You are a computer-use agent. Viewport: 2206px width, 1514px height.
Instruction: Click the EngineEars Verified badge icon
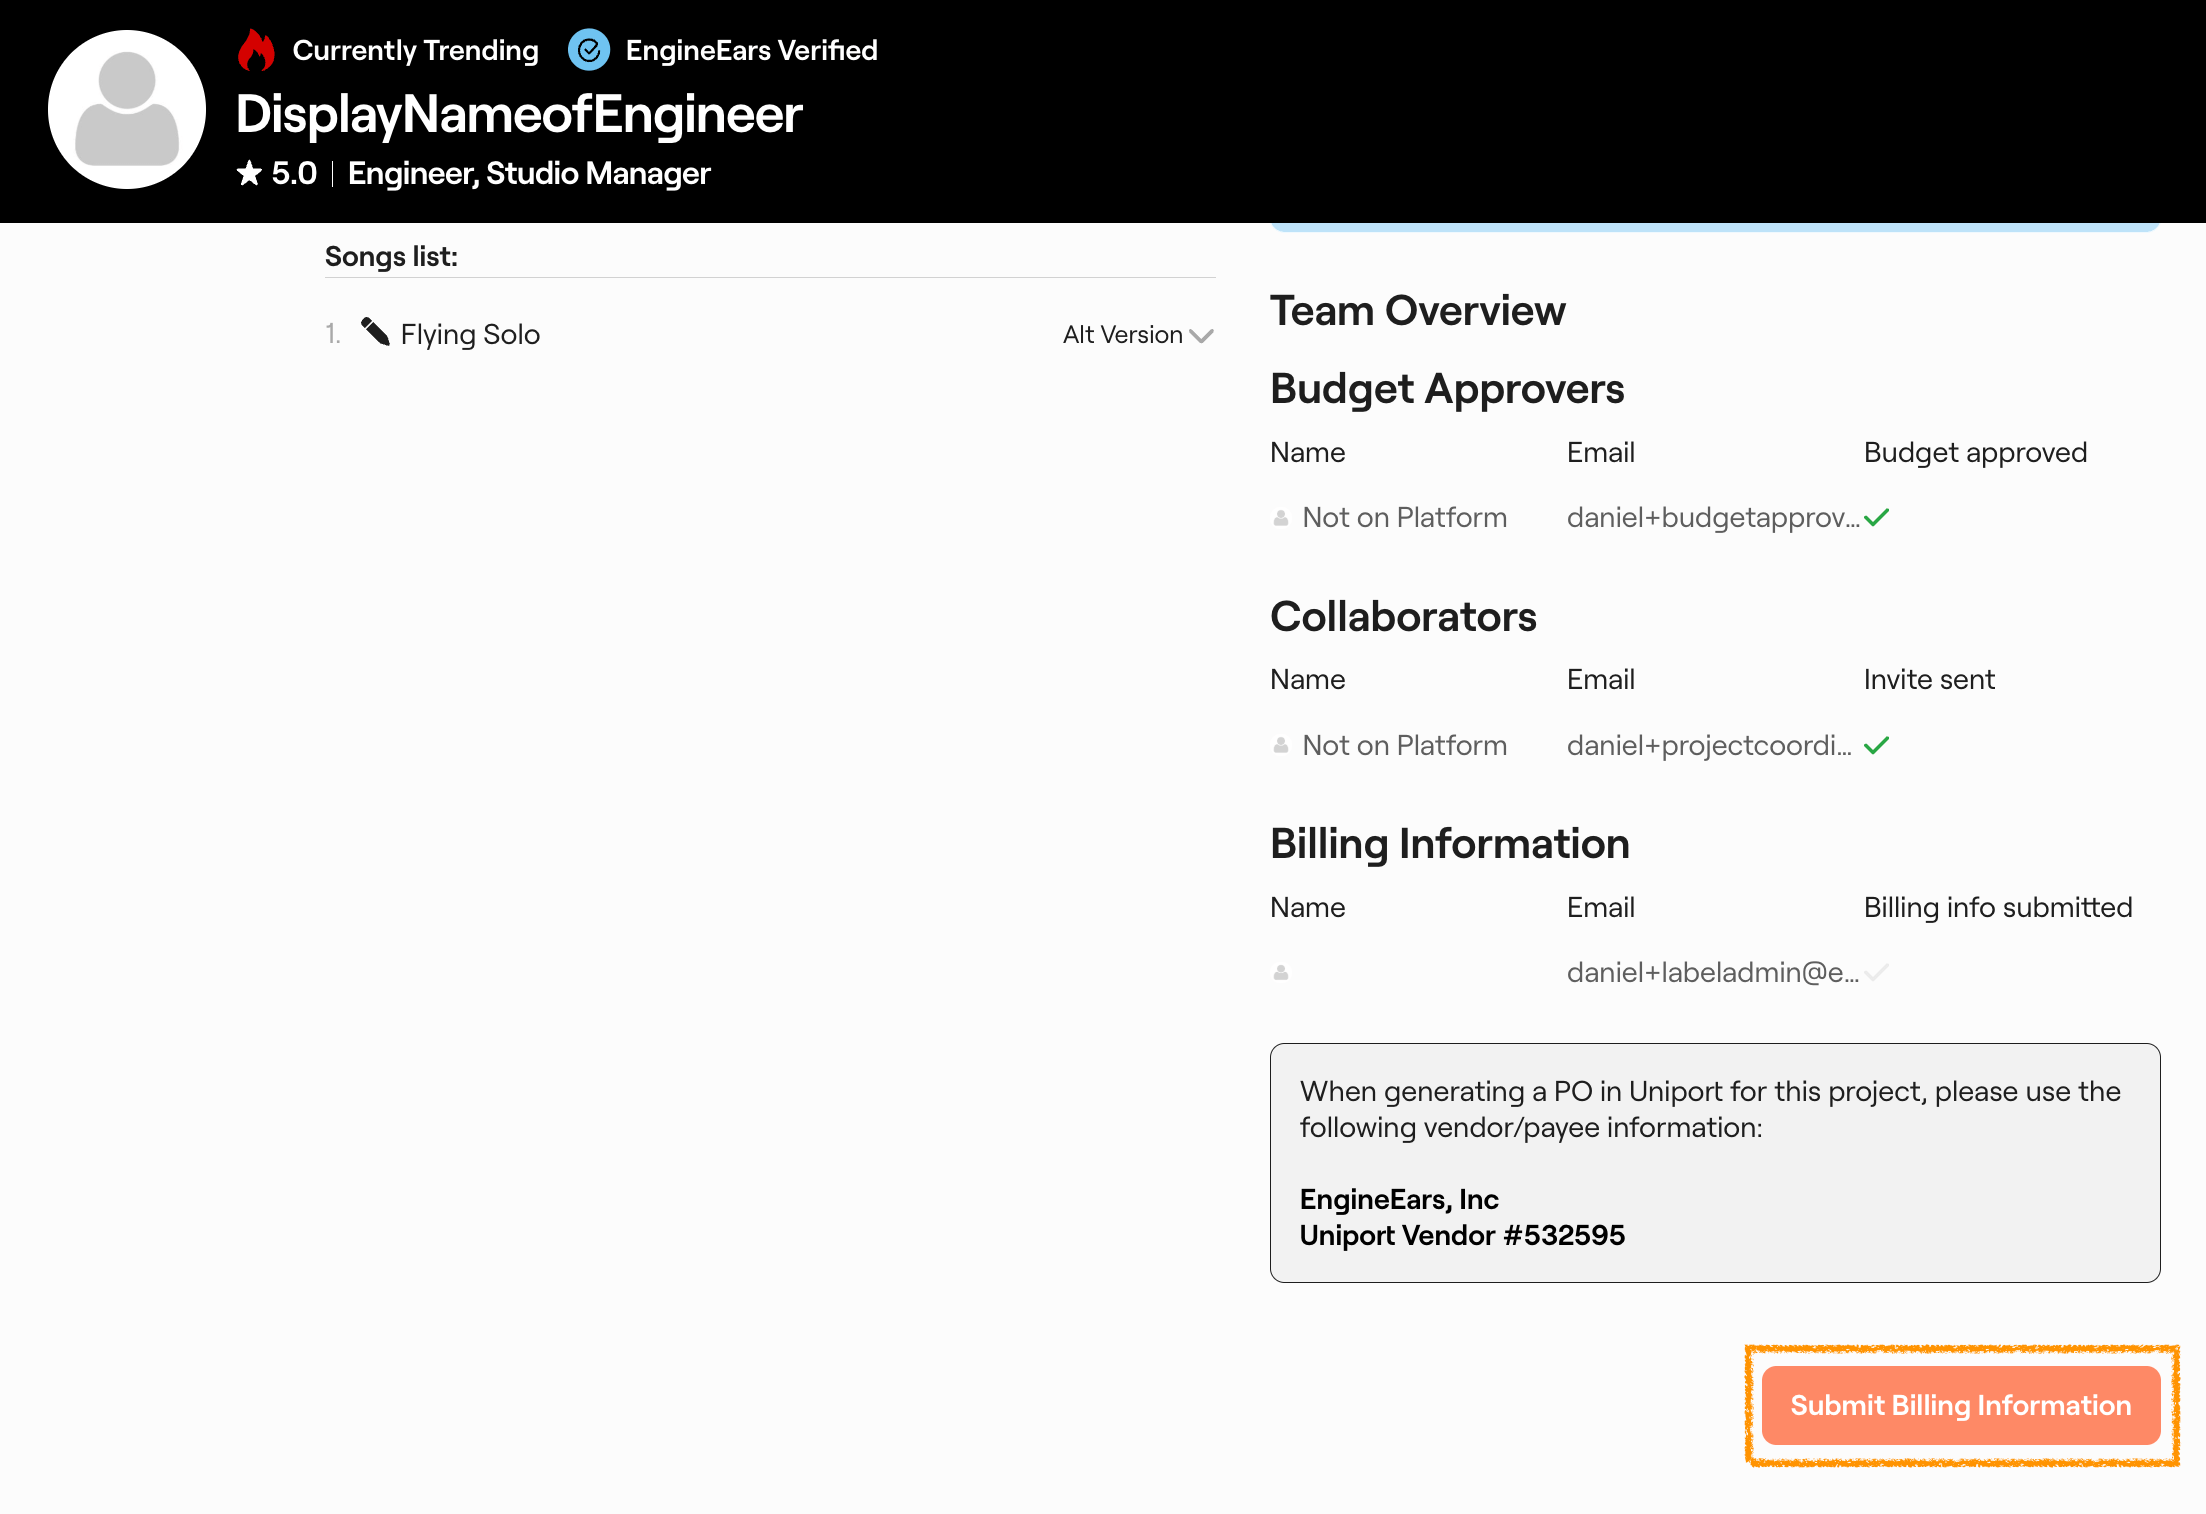[x=589, y=50]
